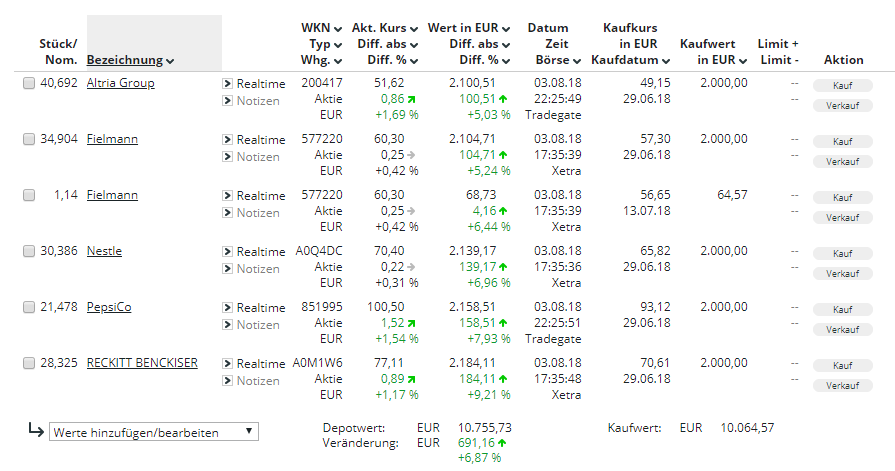Click Verkauf button for Fielmann 1,14 row
Image resolution: width=895 pixels, height=471 pixels.
(x=842, y=218)
